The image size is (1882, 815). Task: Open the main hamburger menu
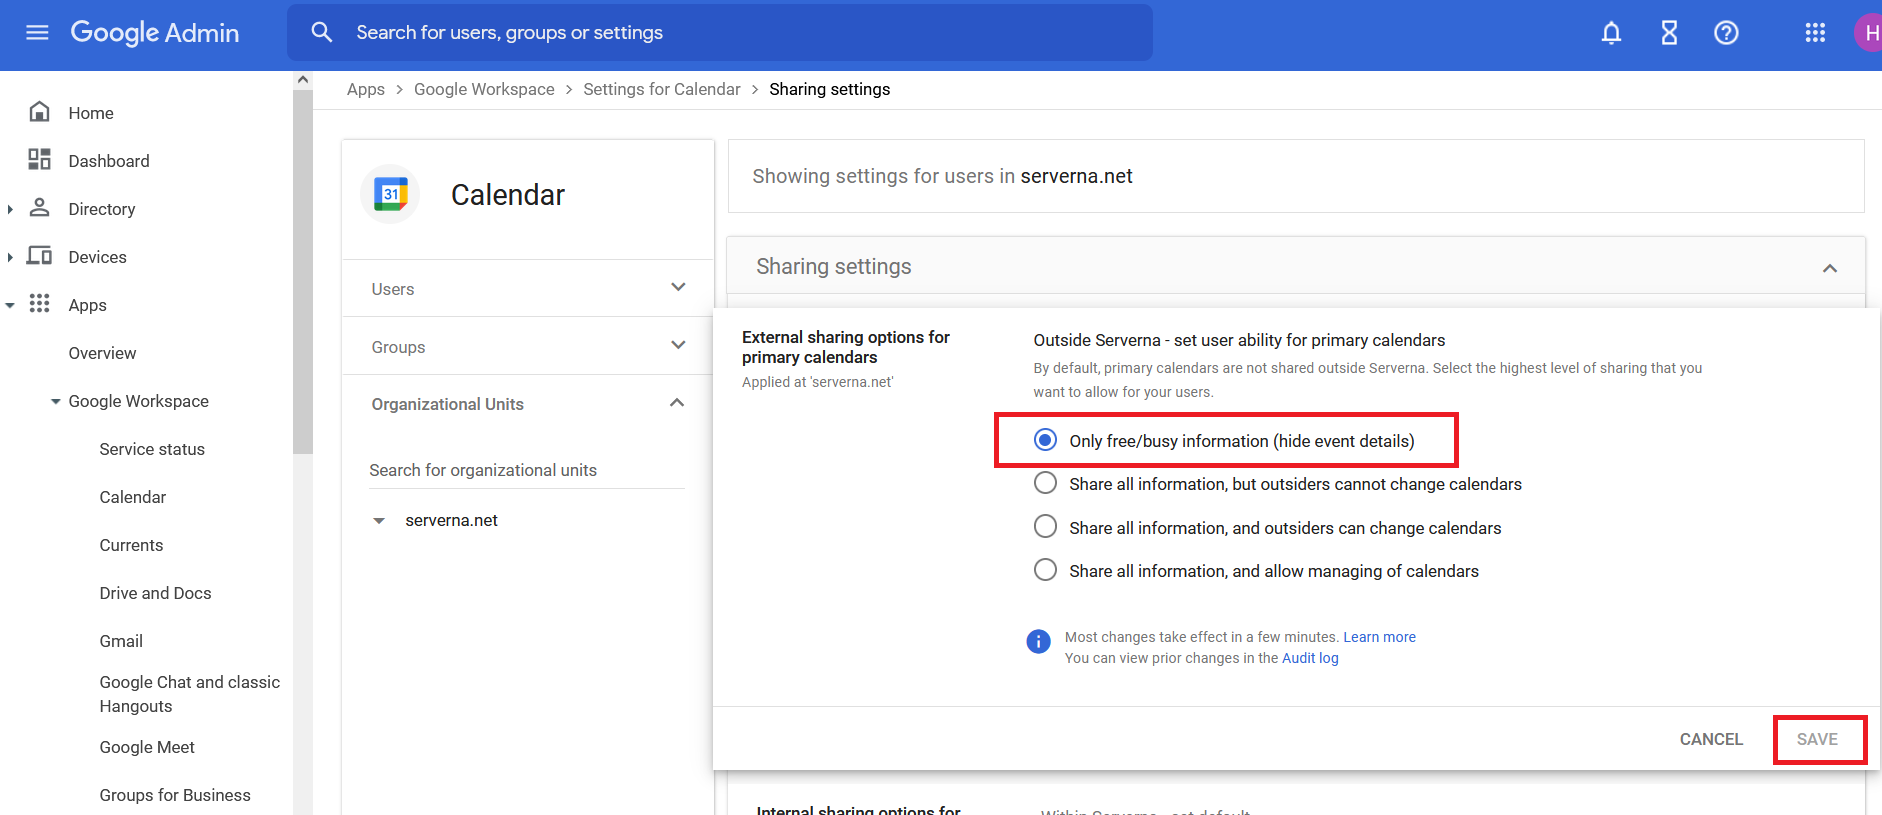coord(37,33)
